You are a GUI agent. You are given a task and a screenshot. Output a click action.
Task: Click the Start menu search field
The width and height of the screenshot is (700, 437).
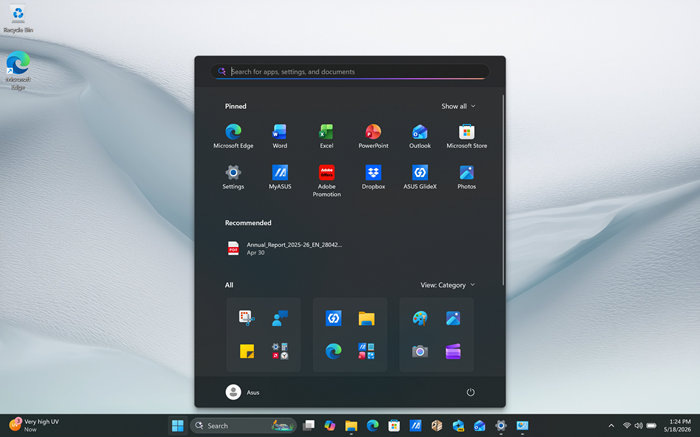(350, 71)
